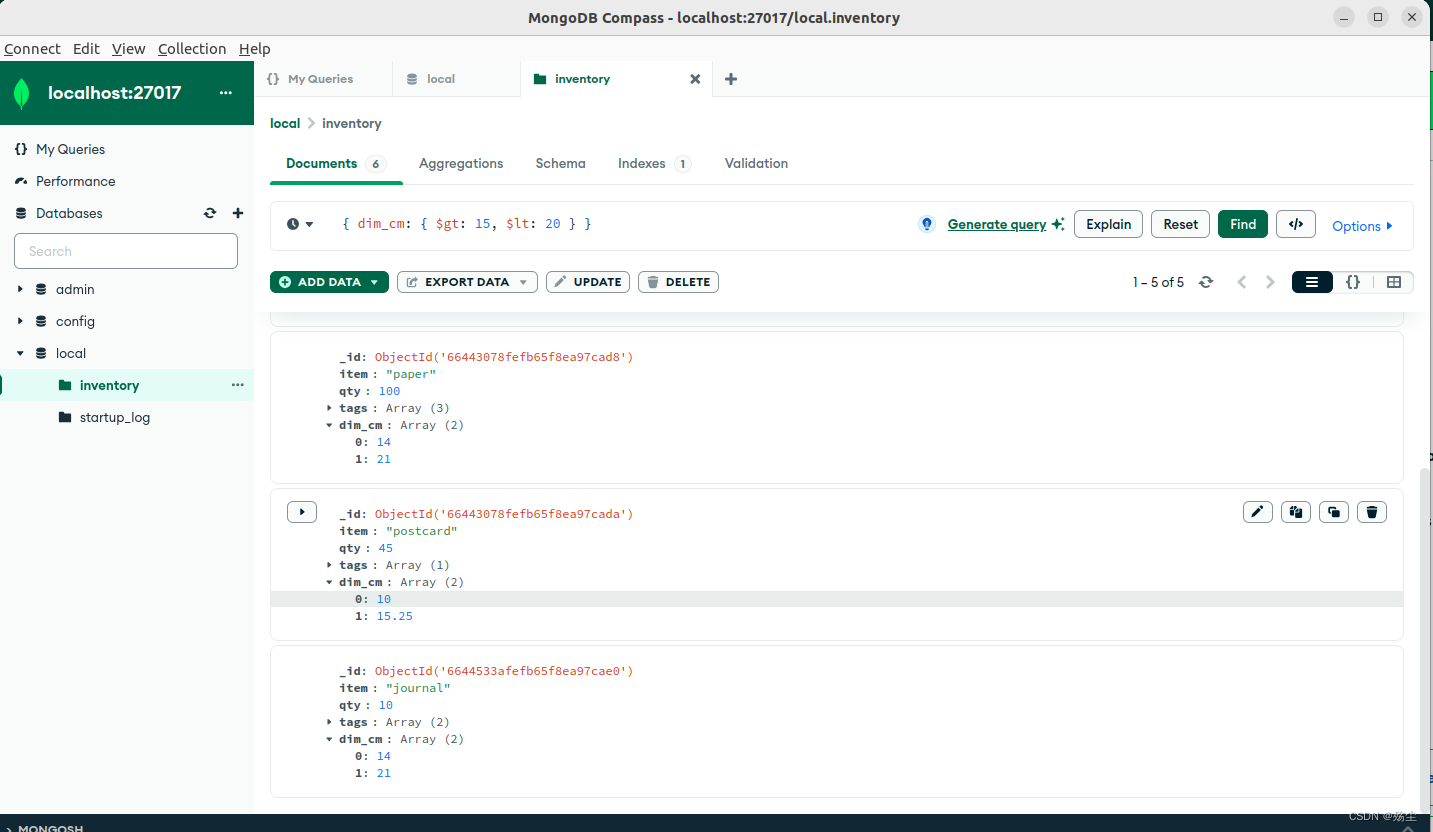Refresh the documents list
This screenshot has width=1433, height=832.
pyautogui.click(x=1206, y=282)
